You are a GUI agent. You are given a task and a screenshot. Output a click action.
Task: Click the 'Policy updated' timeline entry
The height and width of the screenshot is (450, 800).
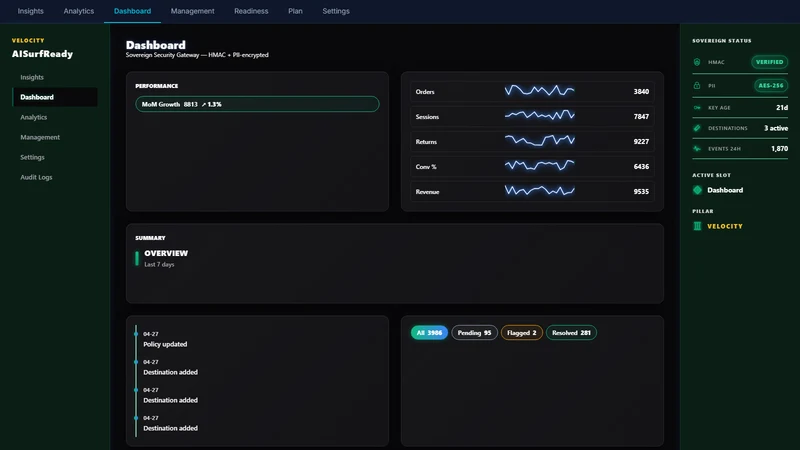click(x=165, y=344)
